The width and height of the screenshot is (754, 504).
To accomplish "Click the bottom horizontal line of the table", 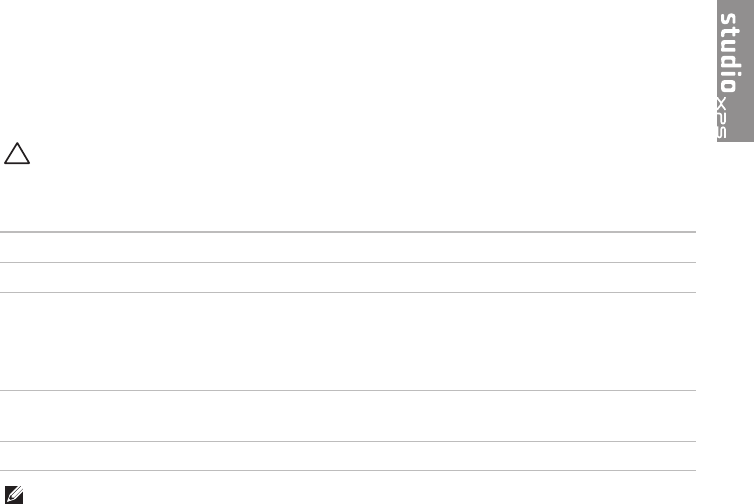I will (348, 471).
